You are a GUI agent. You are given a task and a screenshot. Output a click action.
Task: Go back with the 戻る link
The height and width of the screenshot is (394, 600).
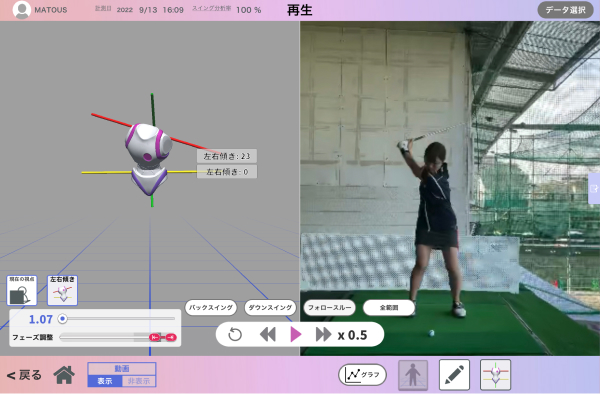(24, 375)
